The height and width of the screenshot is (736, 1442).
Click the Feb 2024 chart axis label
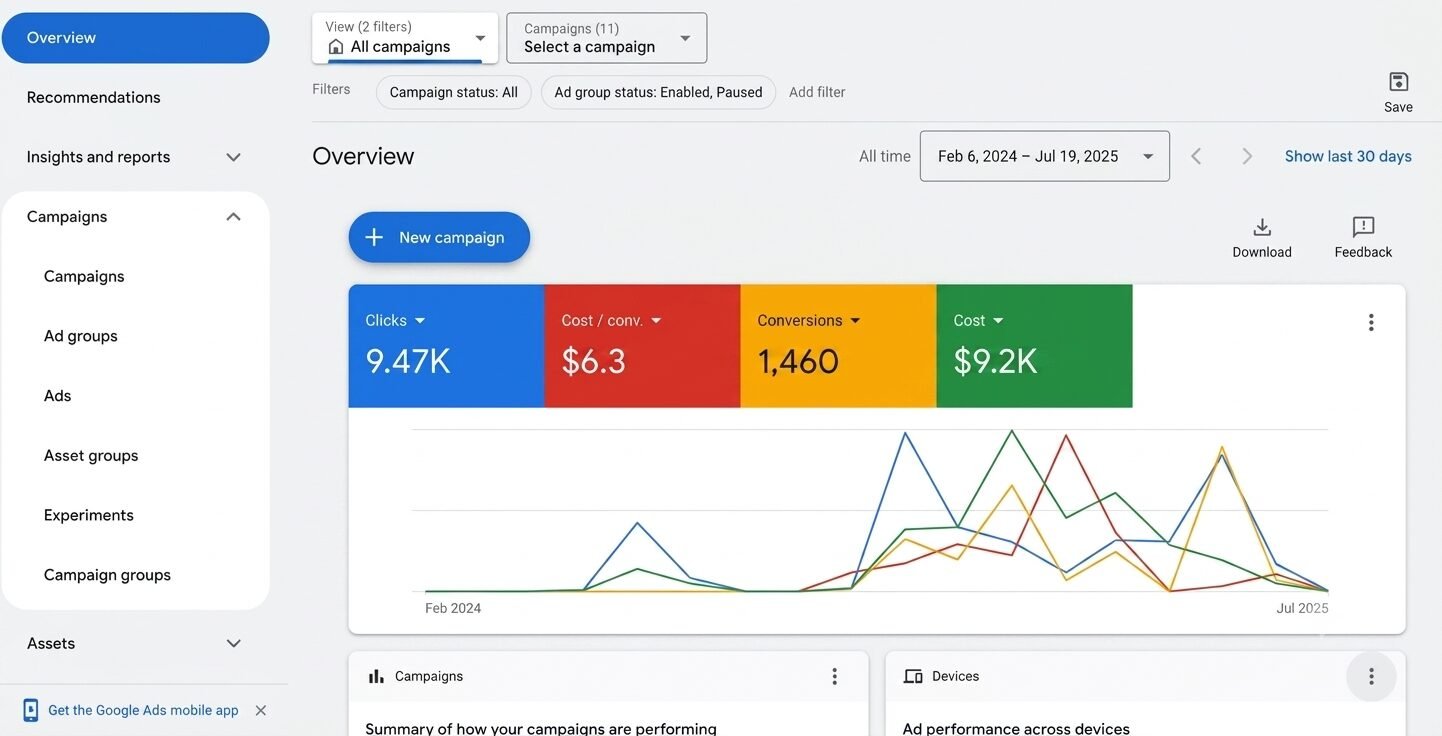(453, 608)
